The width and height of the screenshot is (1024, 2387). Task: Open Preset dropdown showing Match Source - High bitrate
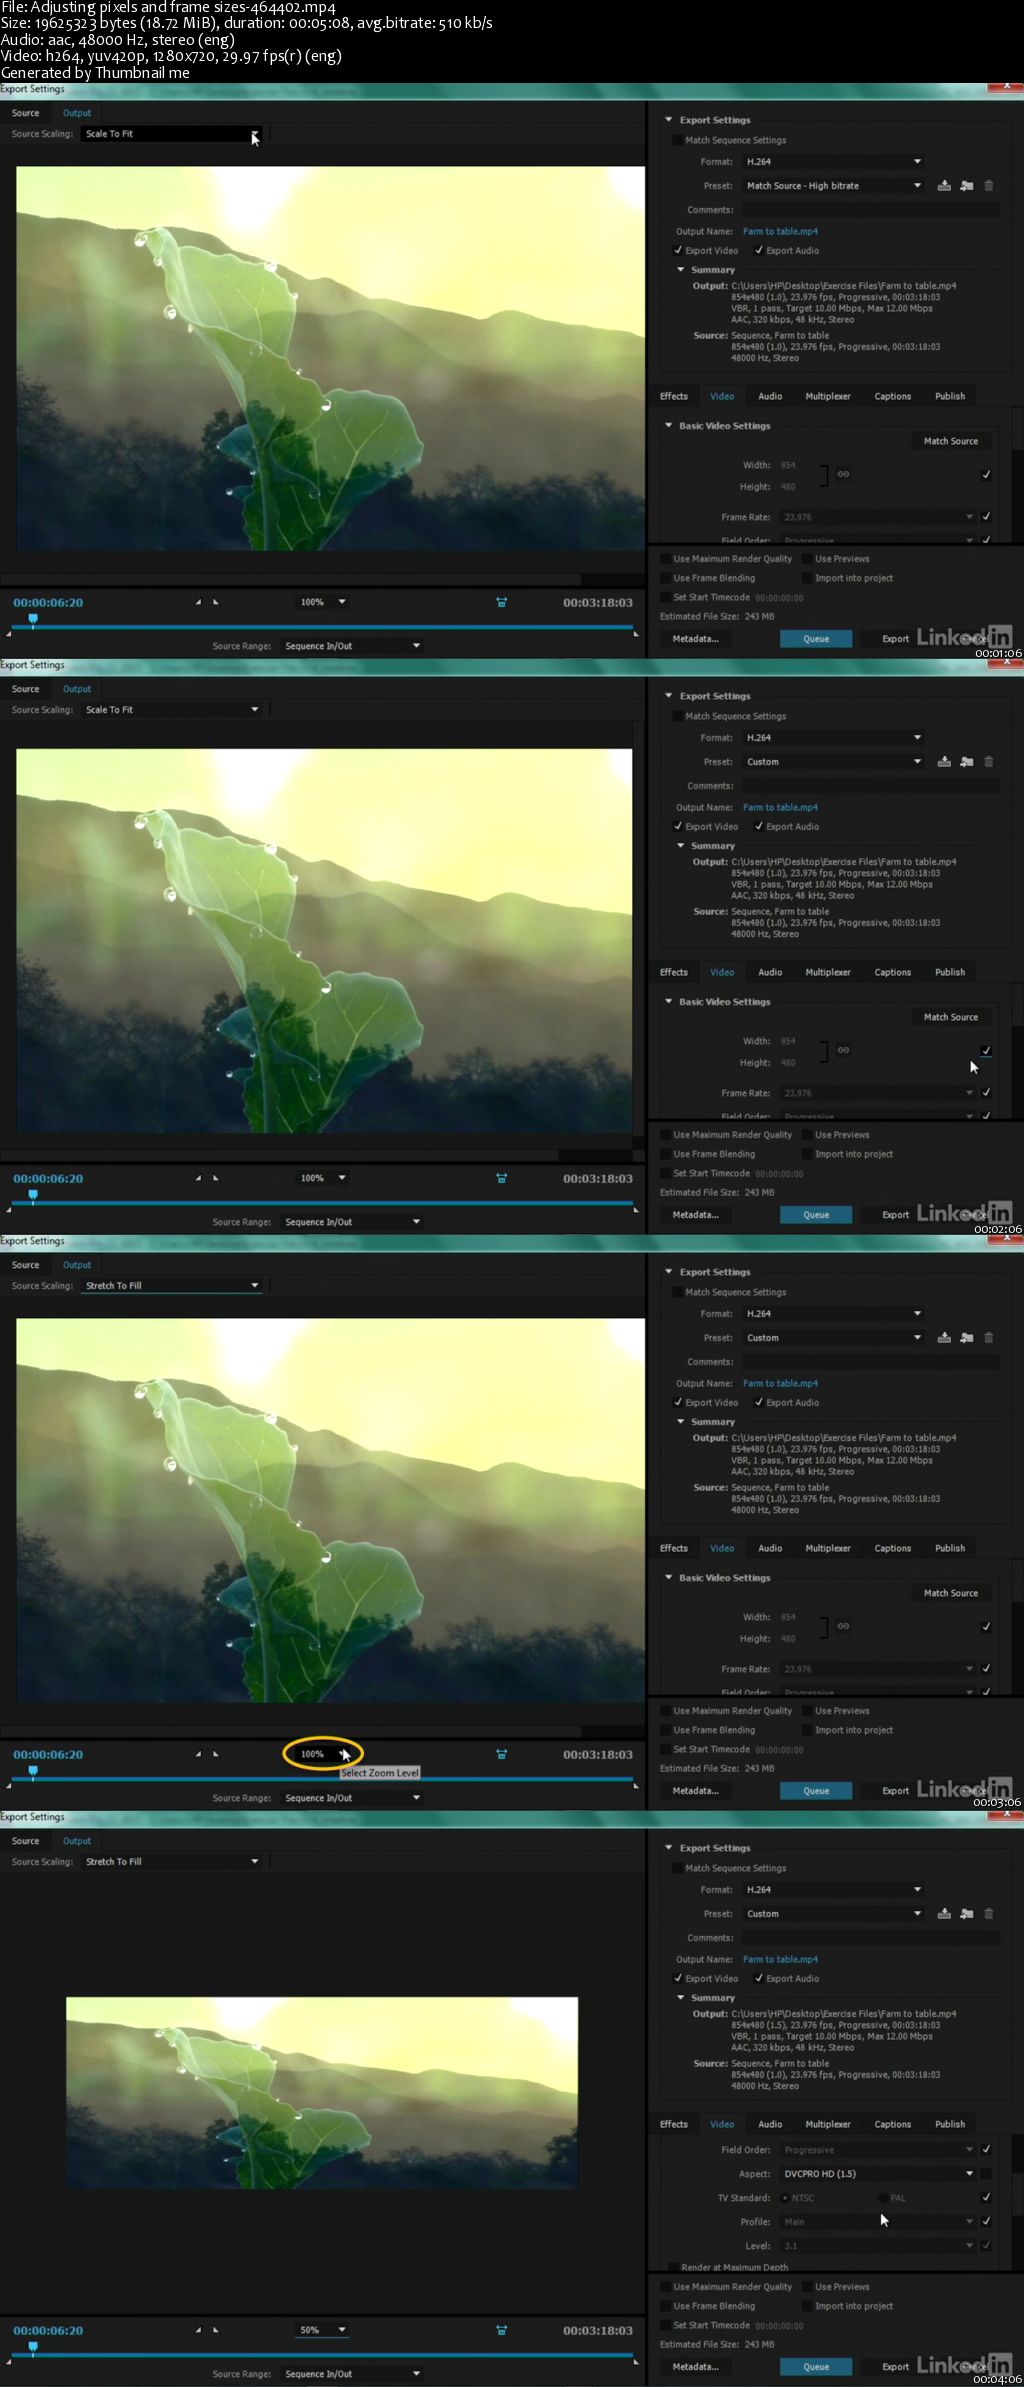(833, 186)
